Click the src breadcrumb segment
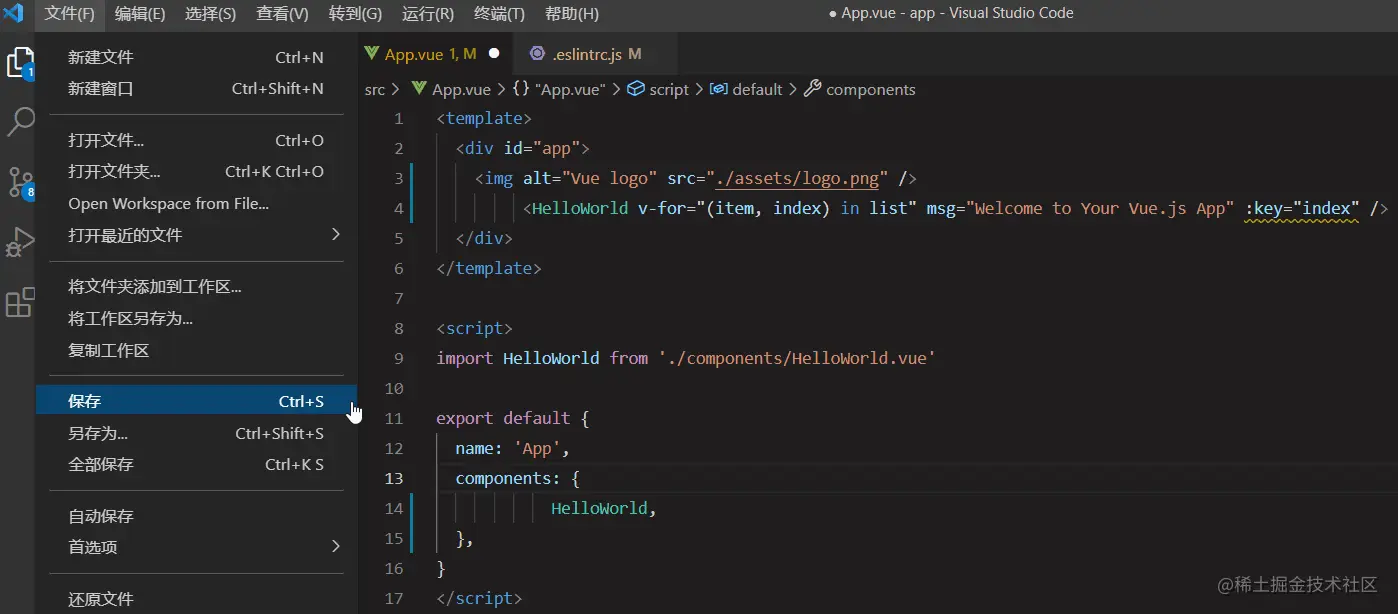1398x614 pixels. pyautogui.click(x=374, y=89)
